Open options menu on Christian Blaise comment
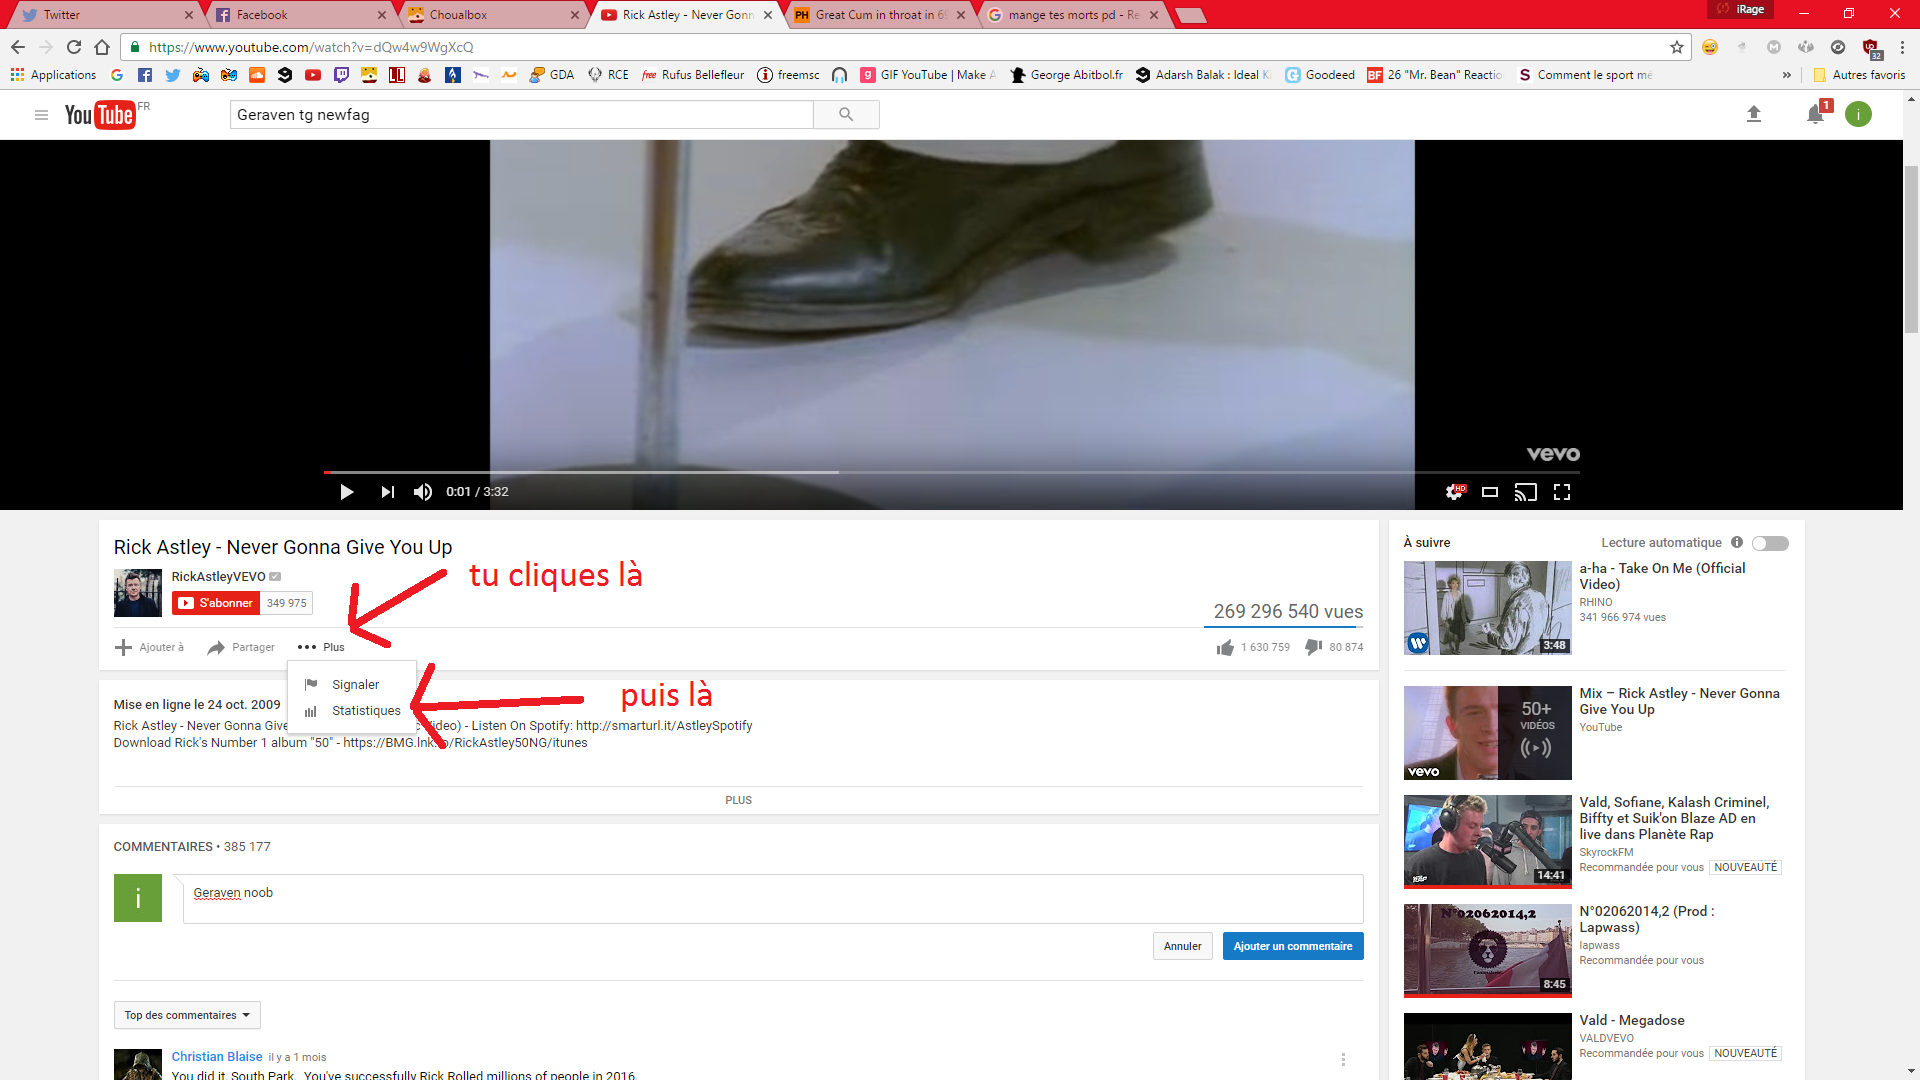Screen dimensions: 1920x1080 tap(1343, 1059)
